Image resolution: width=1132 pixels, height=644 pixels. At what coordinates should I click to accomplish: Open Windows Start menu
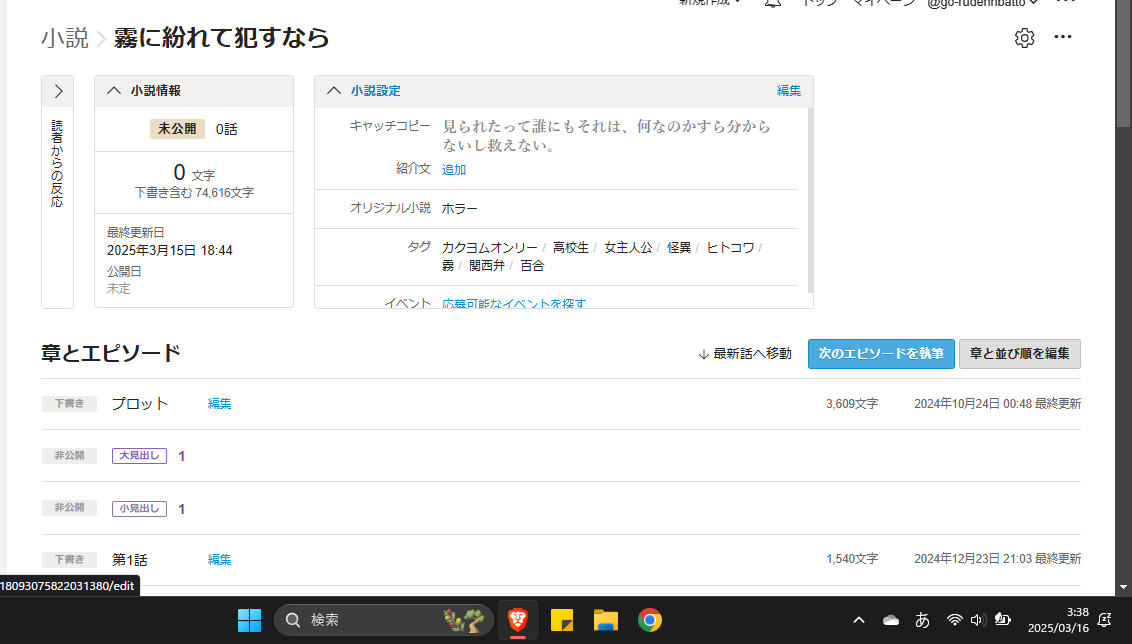pos(249,621)
